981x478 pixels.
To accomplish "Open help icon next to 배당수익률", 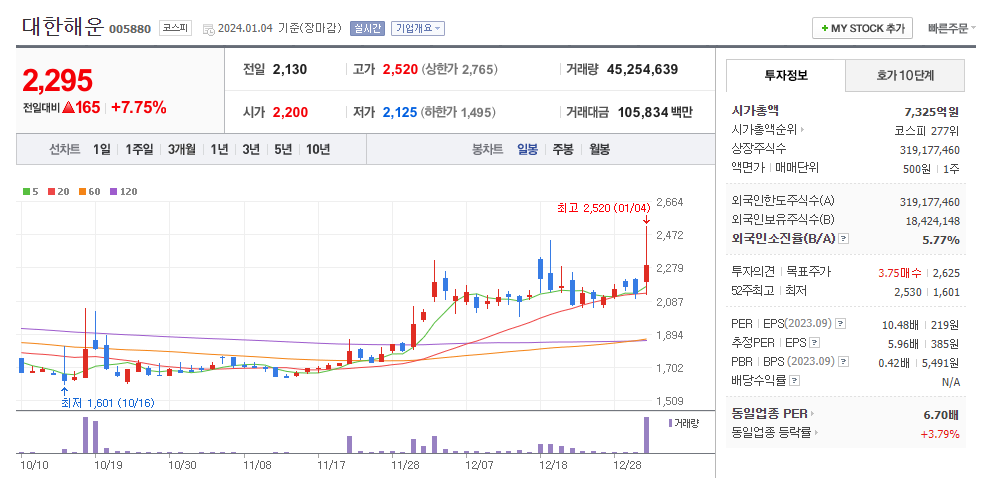I will [x=794, y=380].
